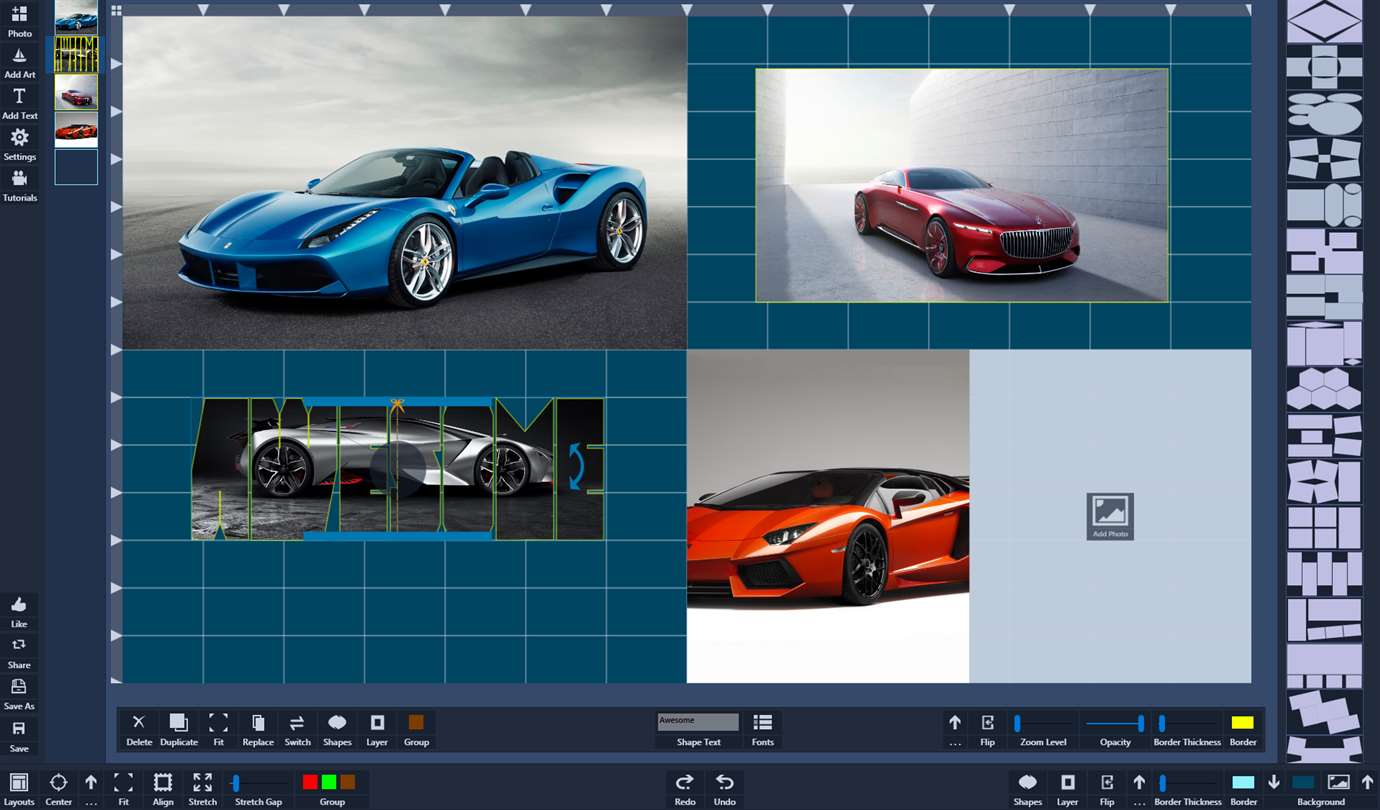
Task: Duplicate the selected item
Action: tap(179, 729)
